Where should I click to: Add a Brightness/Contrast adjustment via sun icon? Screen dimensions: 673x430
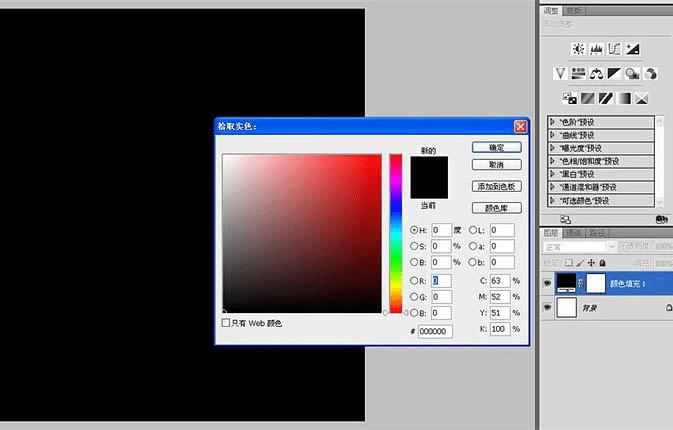(578, 49)
